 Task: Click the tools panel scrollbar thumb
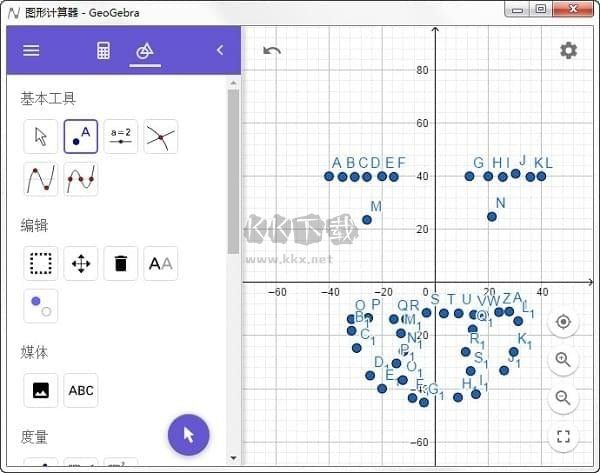coord(233,172)
